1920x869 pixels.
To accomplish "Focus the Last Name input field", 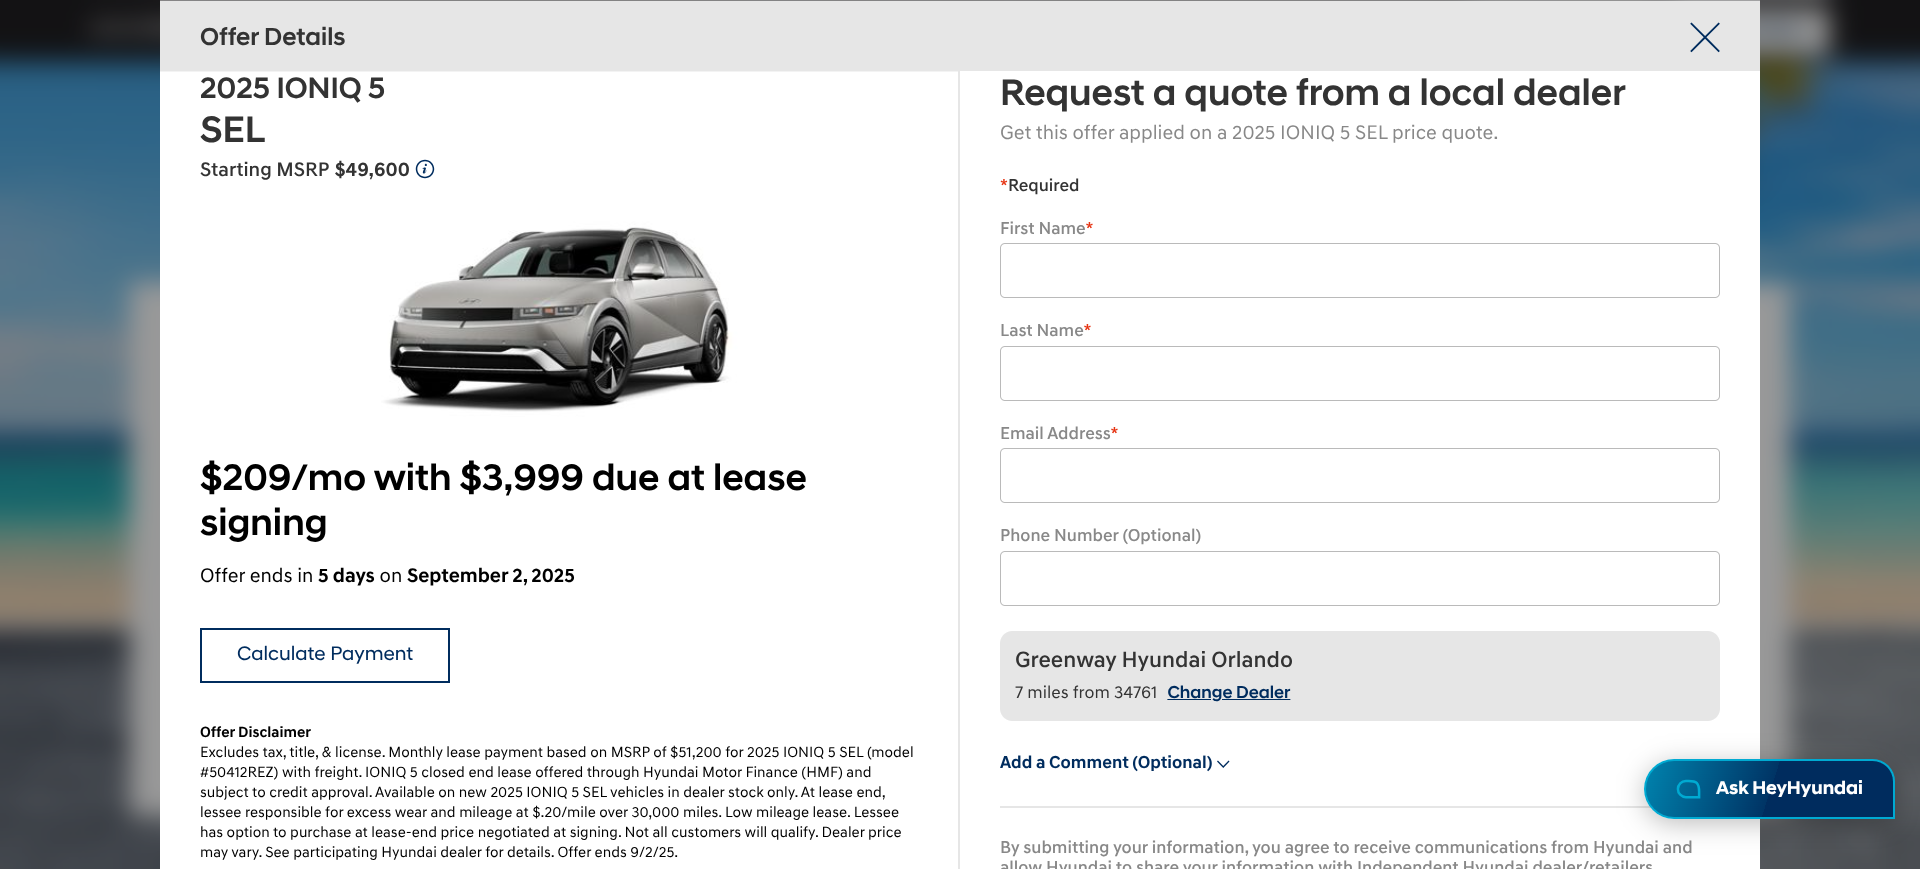I will [x=1359, y=373].
